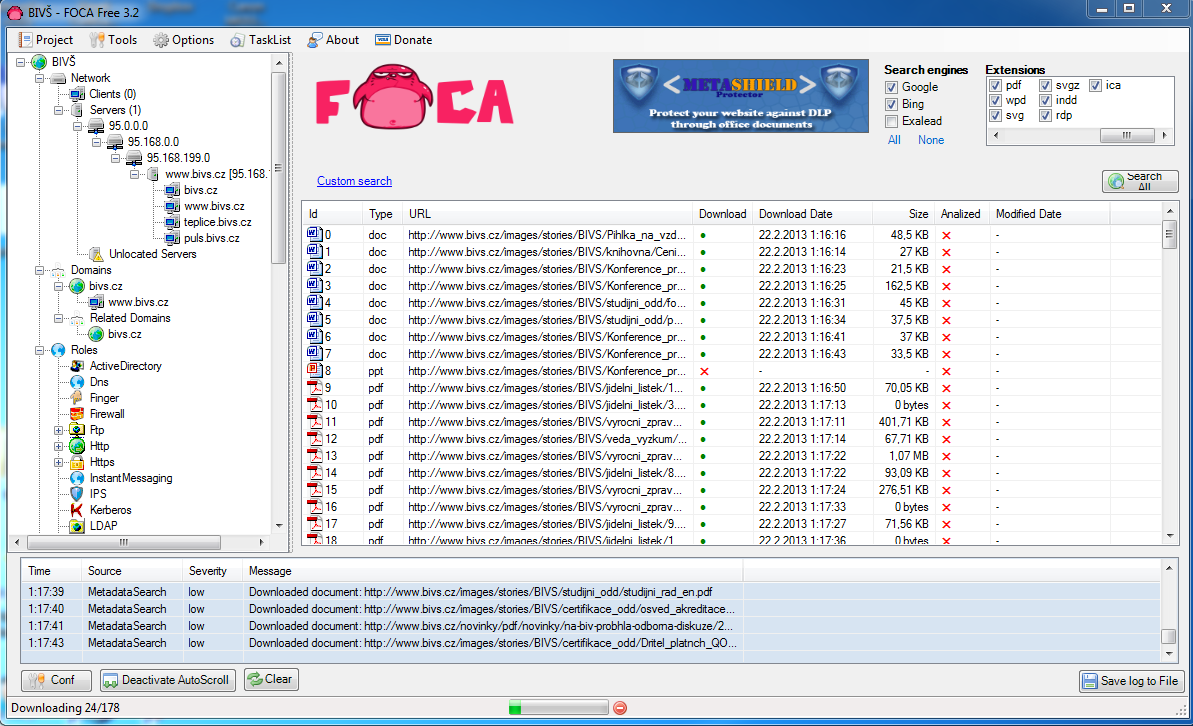Click the download progress bar
The height and width of the screenshot is (726, 1193).
pos(558,708)
